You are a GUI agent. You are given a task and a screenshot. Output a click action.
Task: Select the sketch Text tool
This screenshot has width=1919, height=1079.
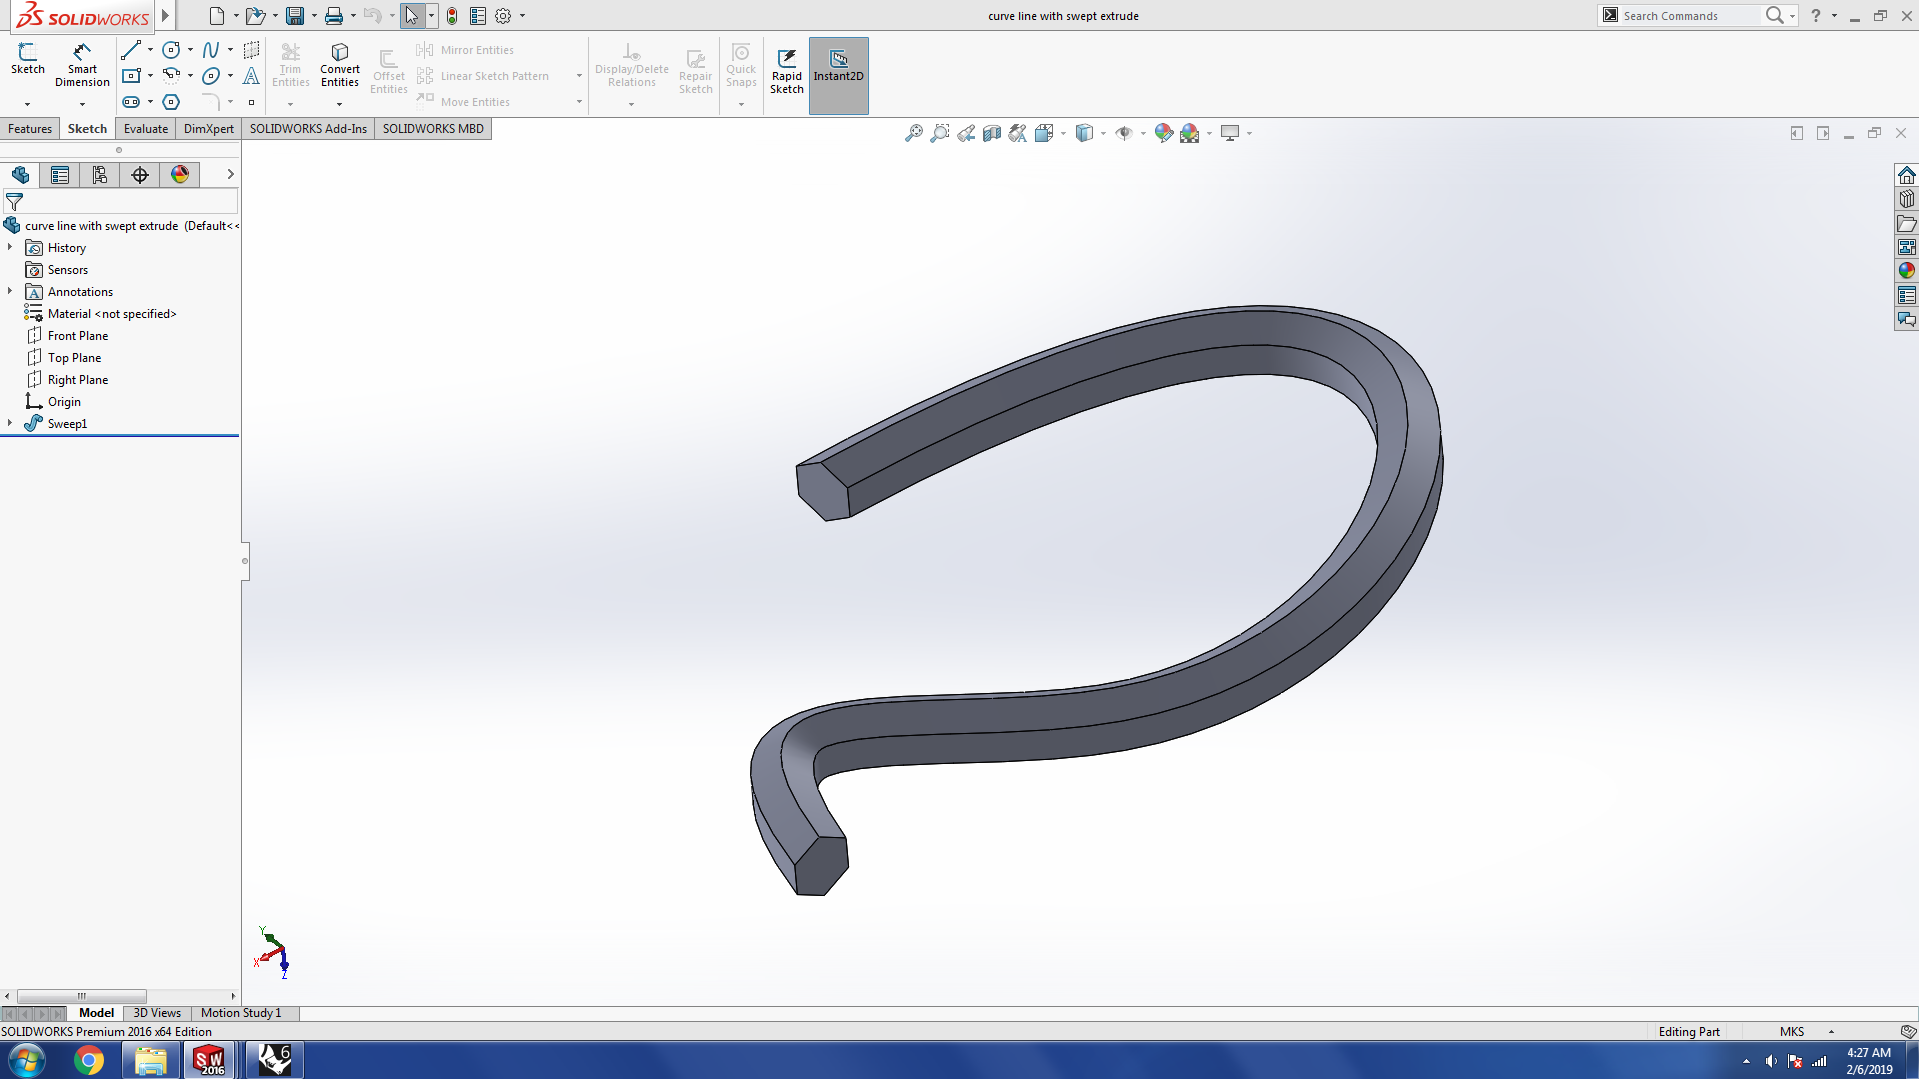click(251, 76)
